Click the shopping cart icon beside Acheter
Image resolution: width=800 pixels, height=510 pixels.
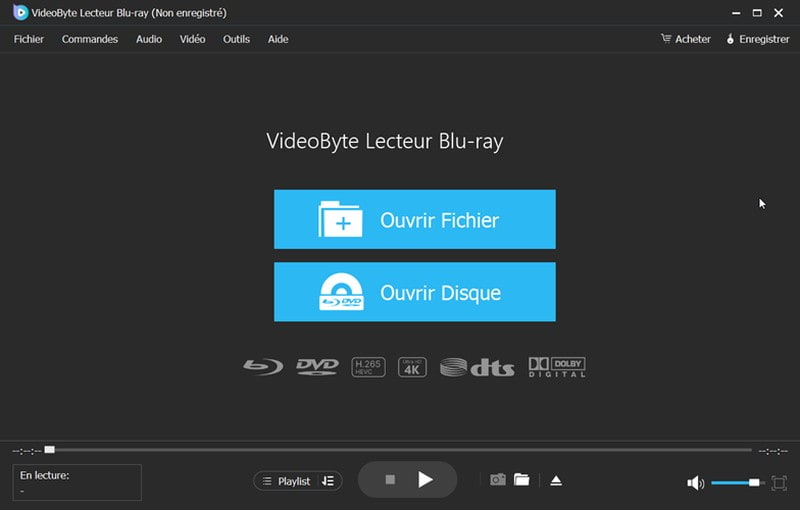coord(666,39)
